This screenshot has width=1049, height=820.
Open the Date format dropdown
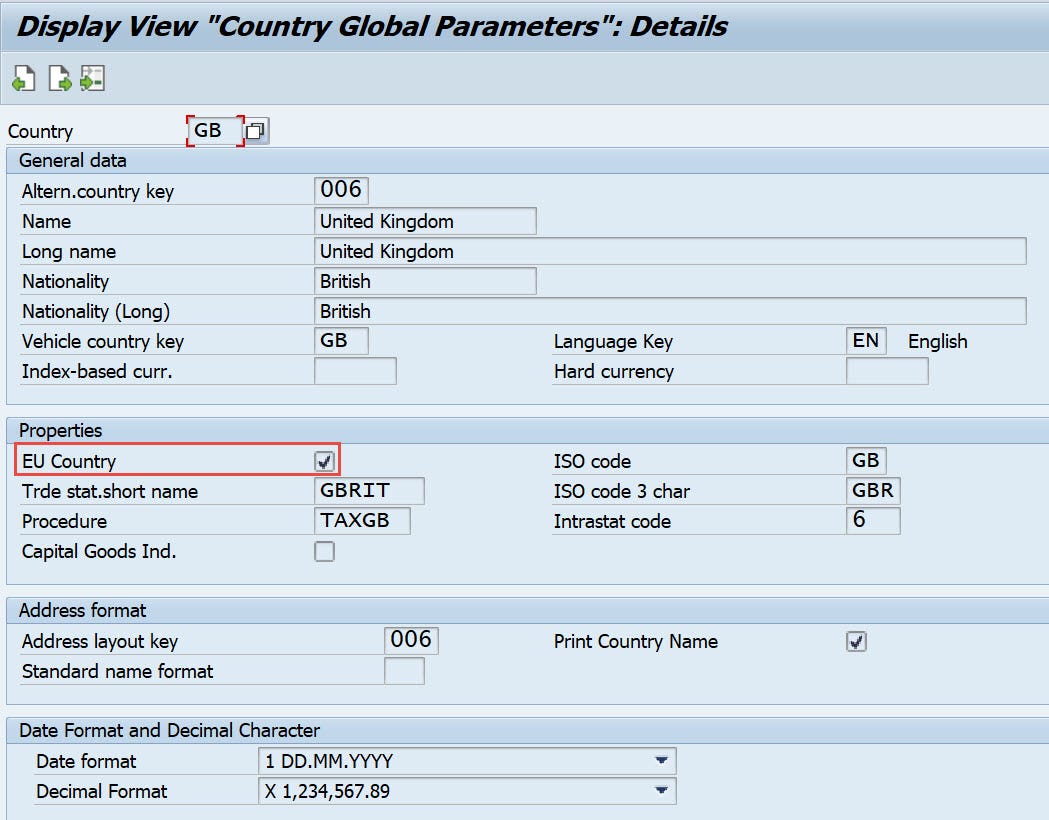[661, 760]
